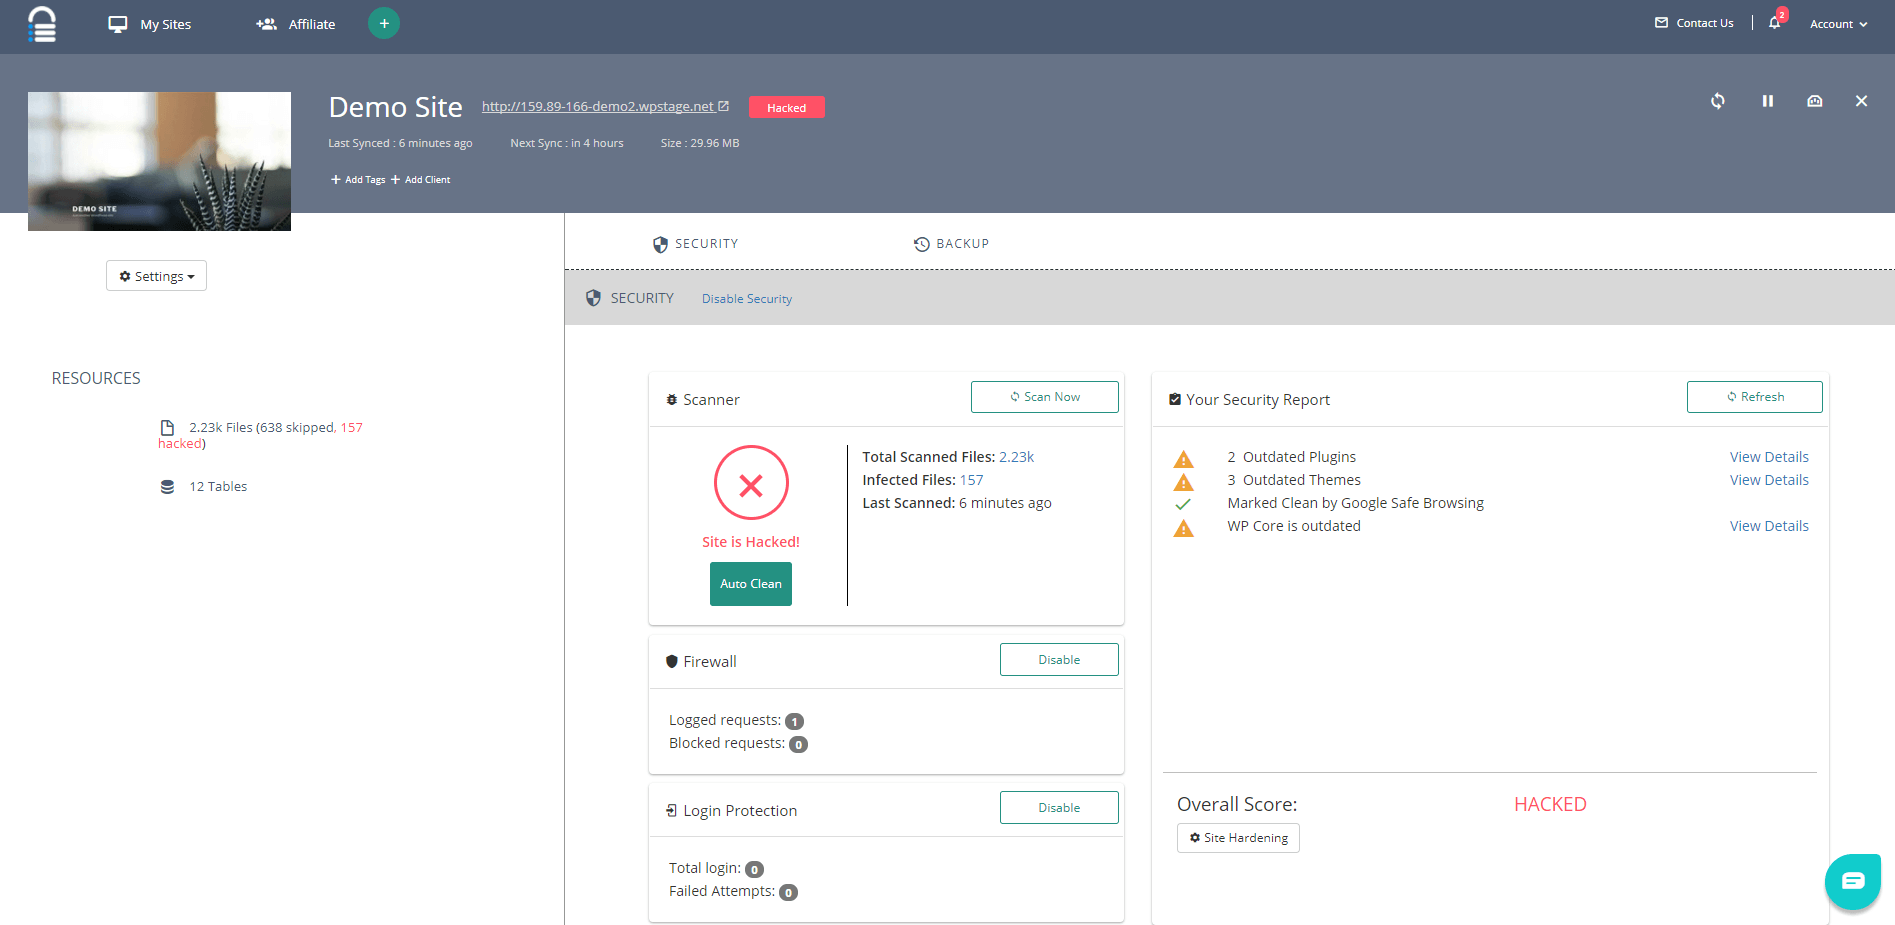
Task: Open the notifications bell
Action: (x=1774, y=23)
